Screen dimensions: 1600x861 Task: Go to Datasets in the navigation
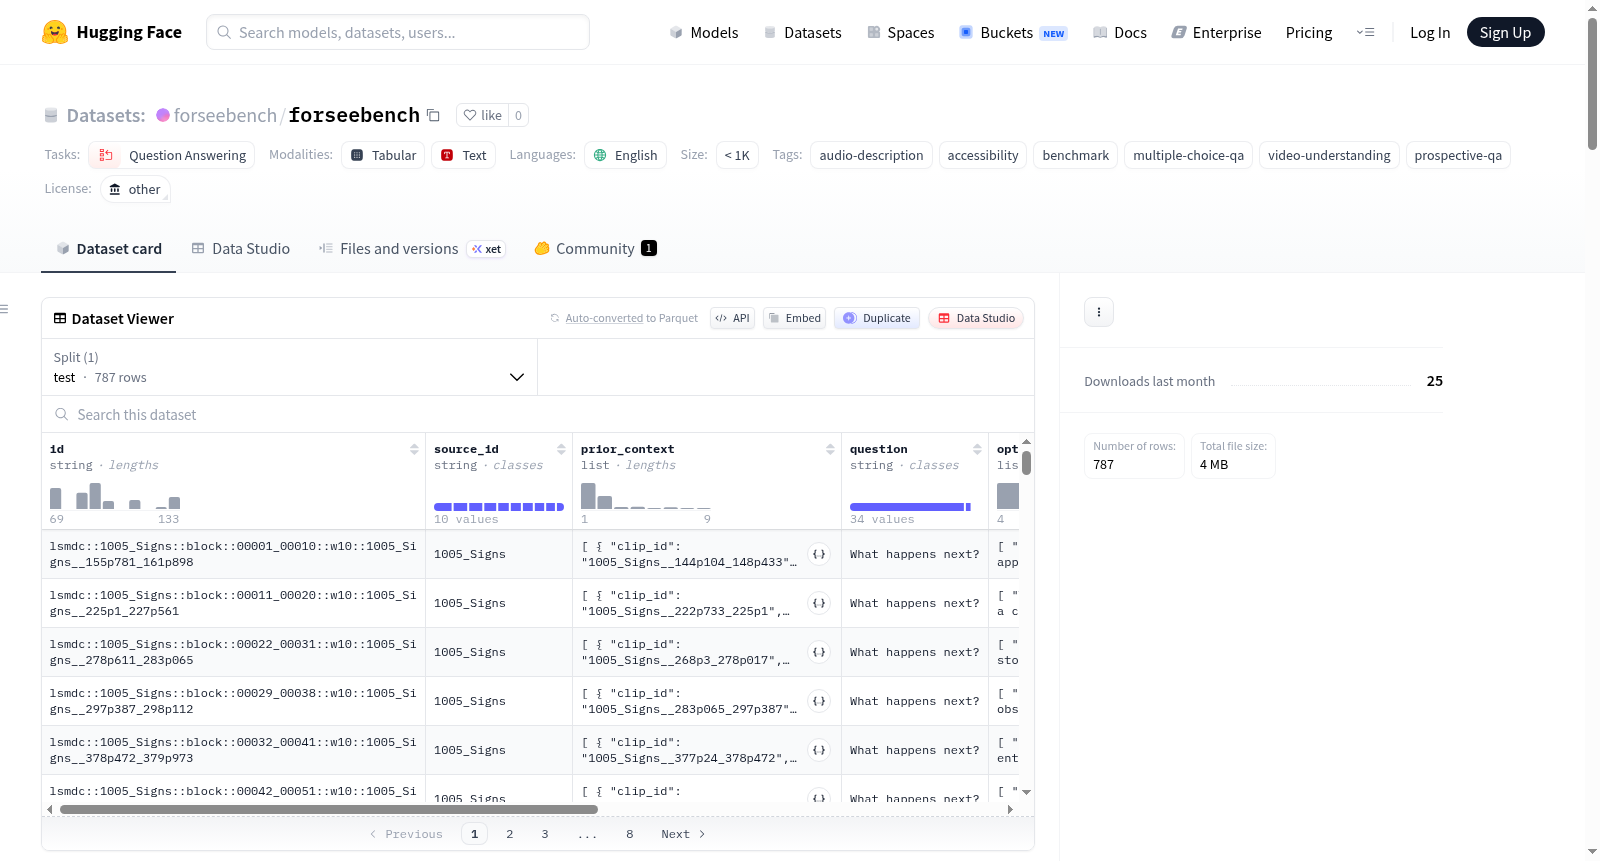coord(802,32)
